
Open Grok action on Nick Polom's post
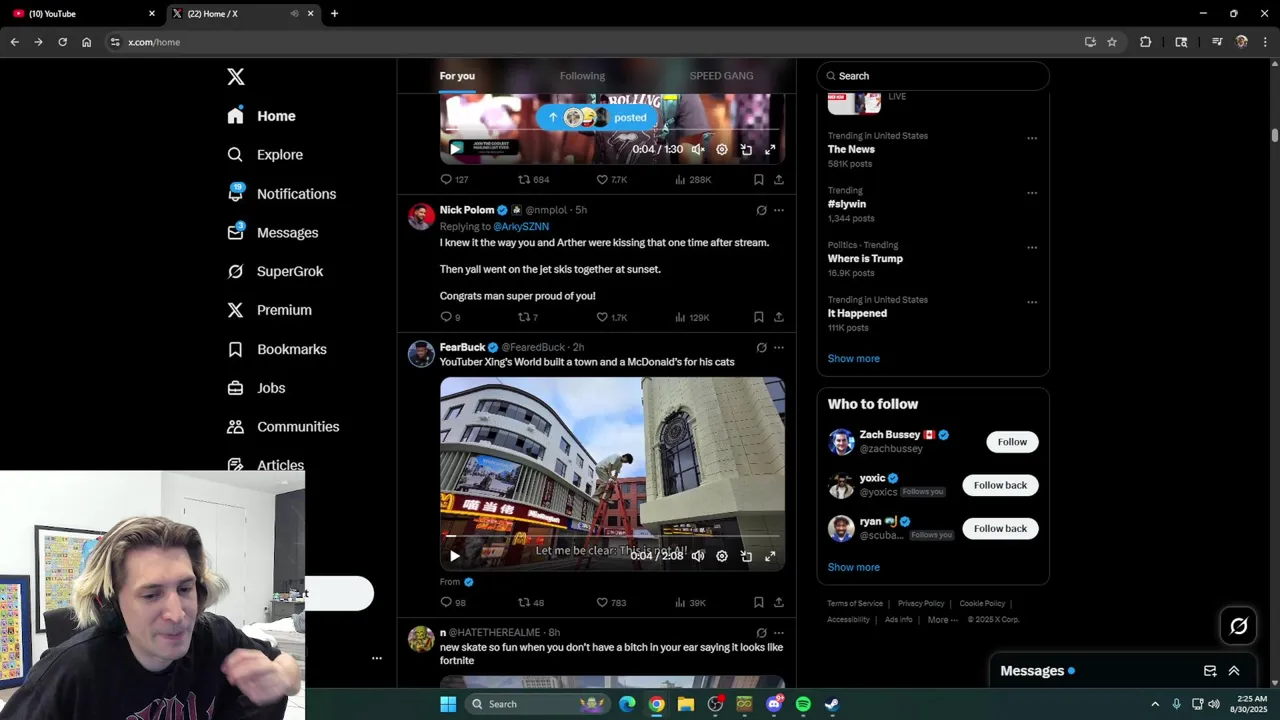[761, 210]
